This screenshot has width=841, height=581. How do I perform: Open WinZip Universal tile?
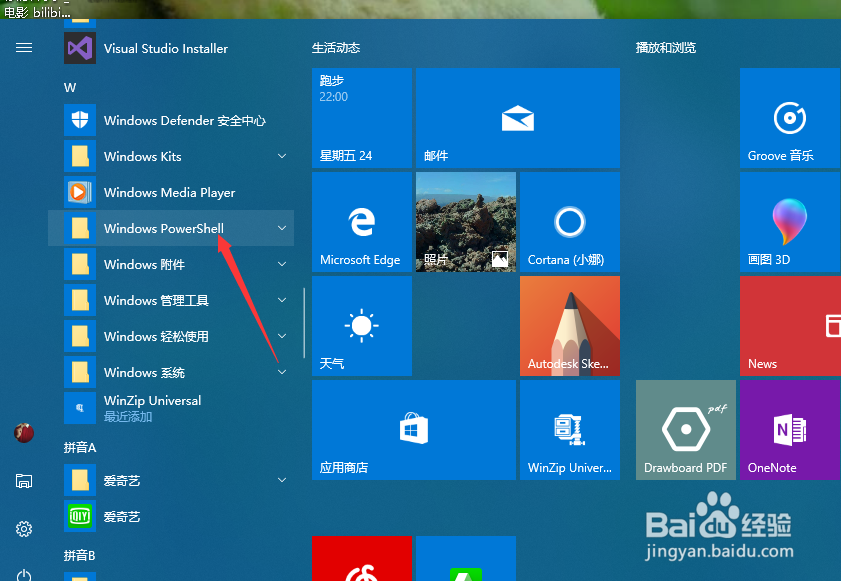pyautogui.click(x=570, y=430)
